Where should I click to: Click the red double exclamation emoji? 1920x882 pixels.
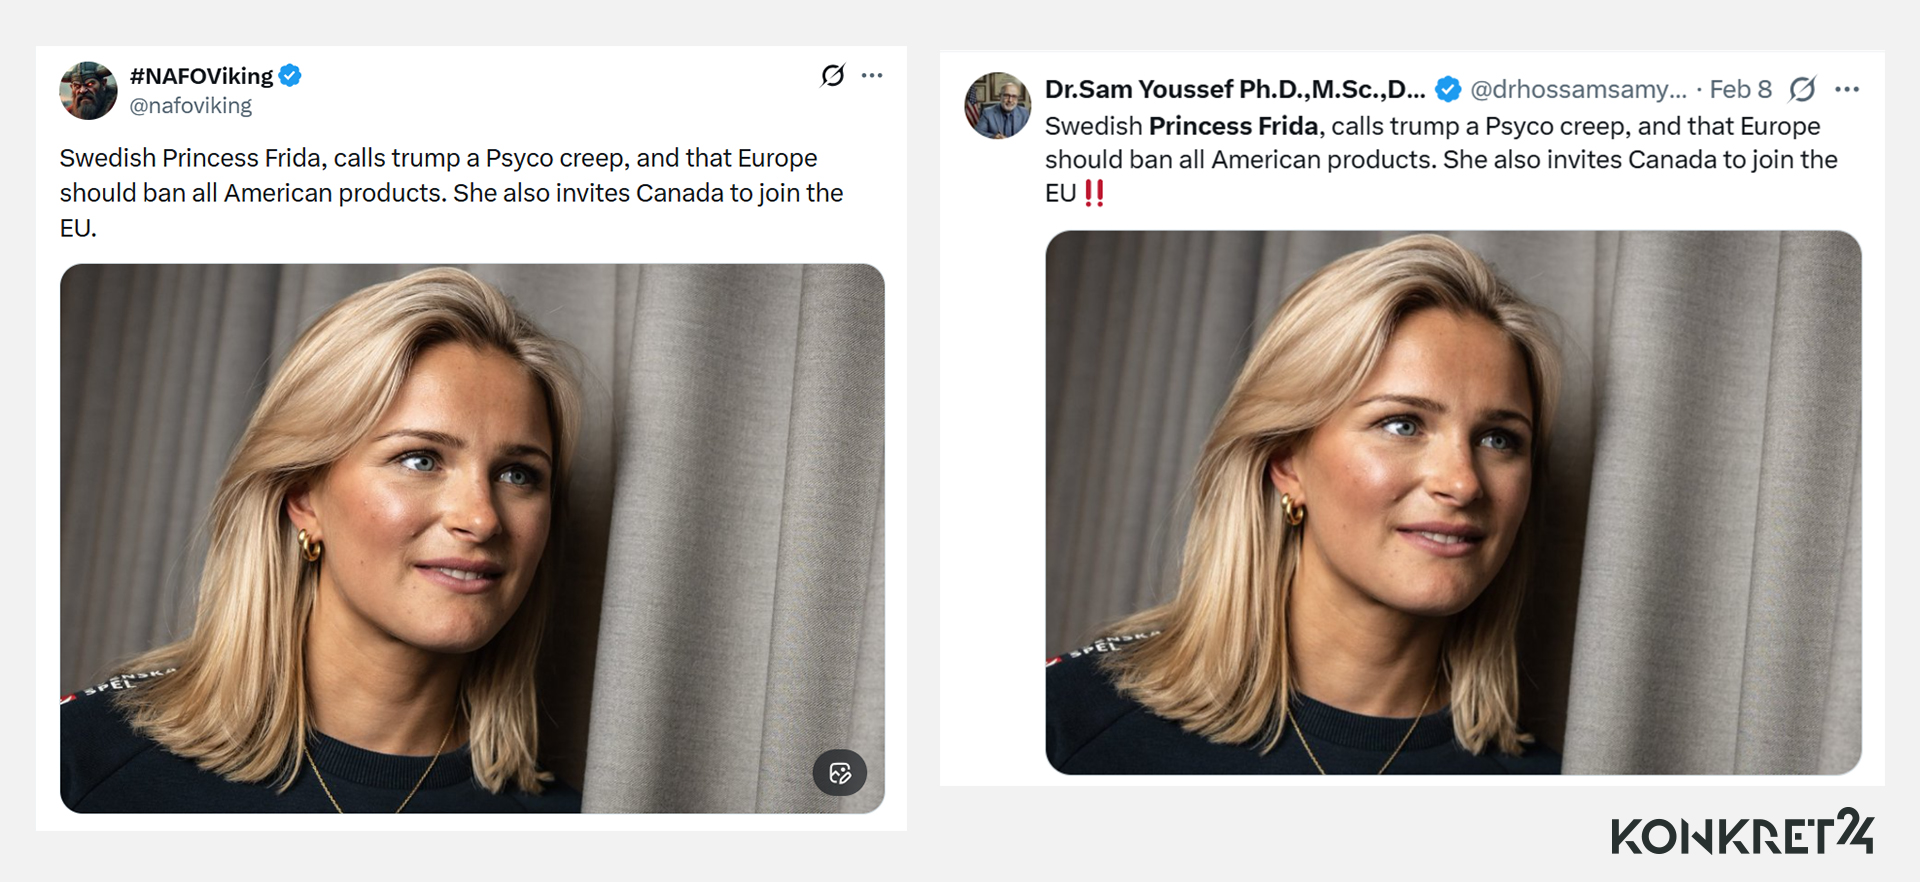[x=1094, y=193]
